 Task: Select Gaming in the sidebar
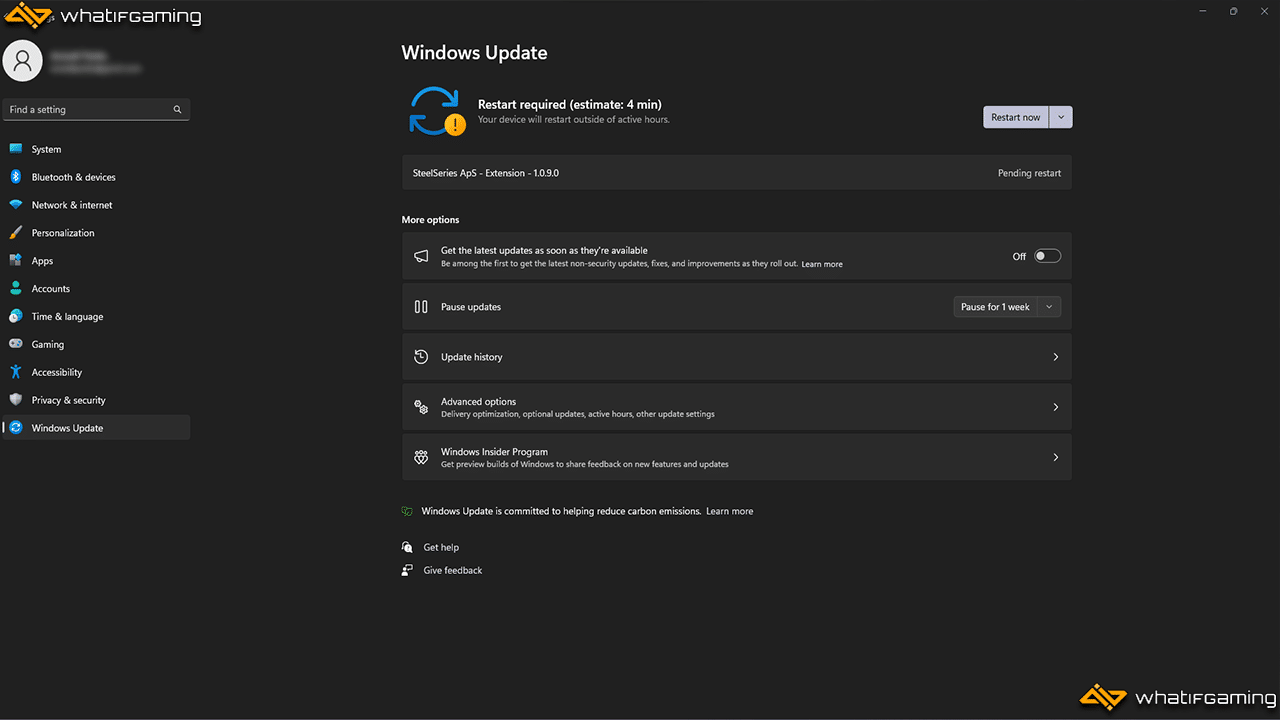[x=96, y=344]
